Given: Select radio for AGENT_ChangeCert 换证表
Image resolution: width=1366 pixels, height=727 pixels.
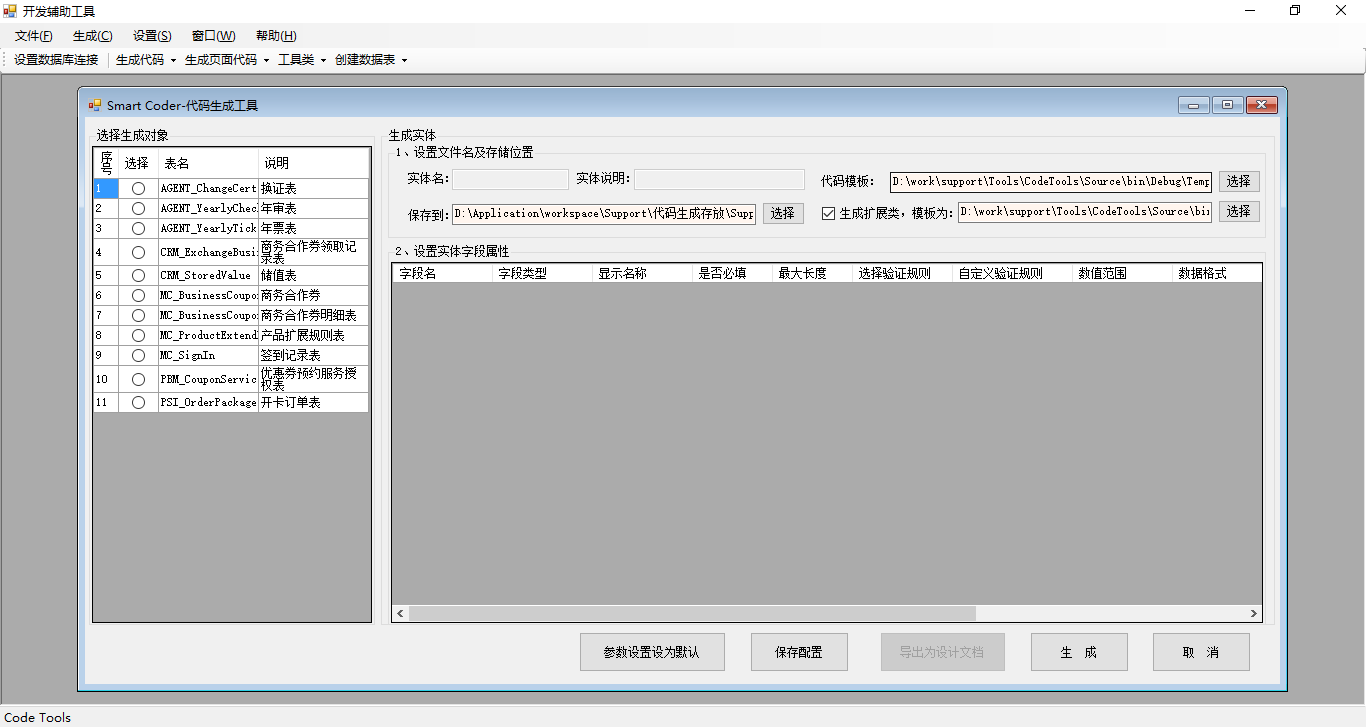Looking at the screenshot, I should point(138,188).
